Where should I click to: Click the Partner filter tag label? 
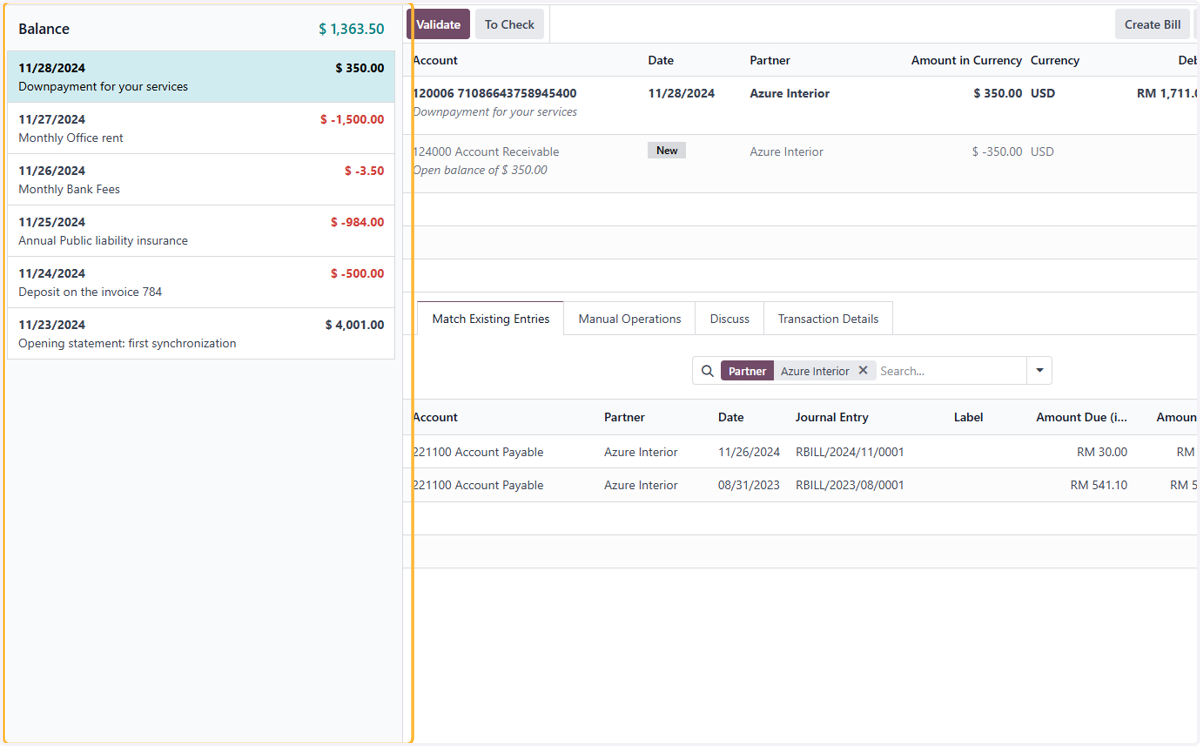coord(747,371)
